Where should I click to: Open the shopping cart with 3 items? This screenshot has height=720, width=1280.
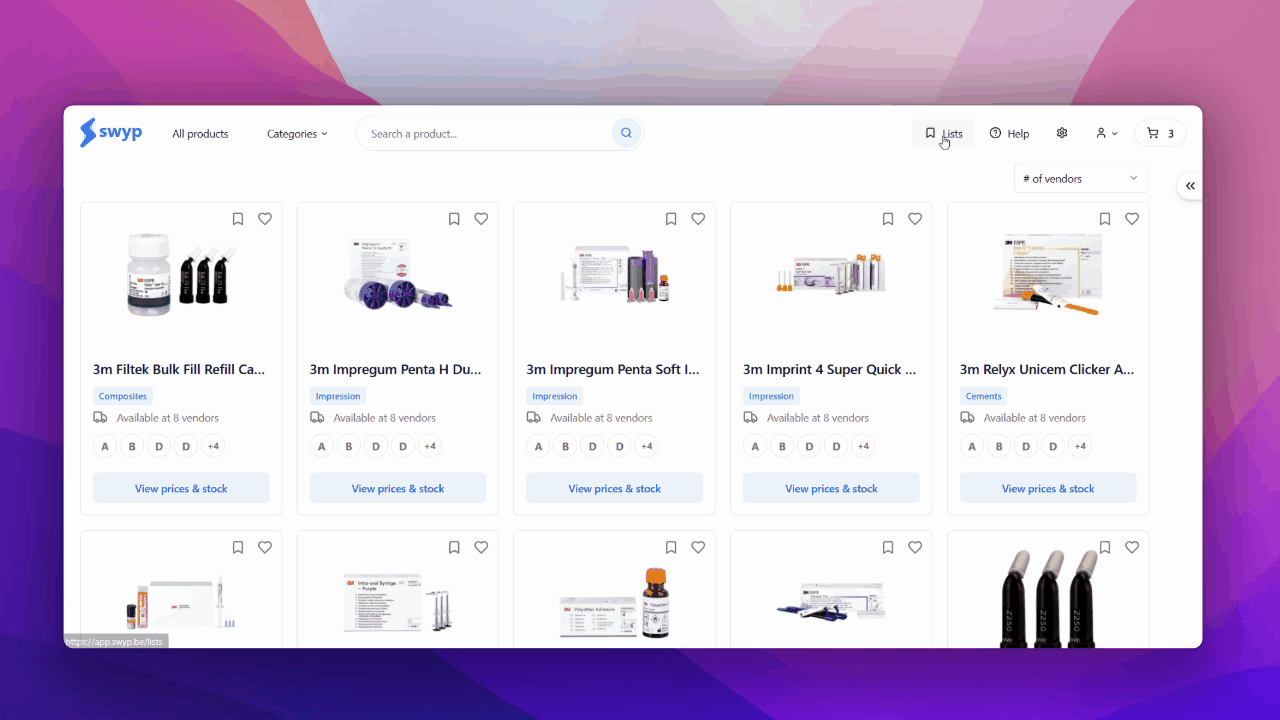click(1160, 133)
